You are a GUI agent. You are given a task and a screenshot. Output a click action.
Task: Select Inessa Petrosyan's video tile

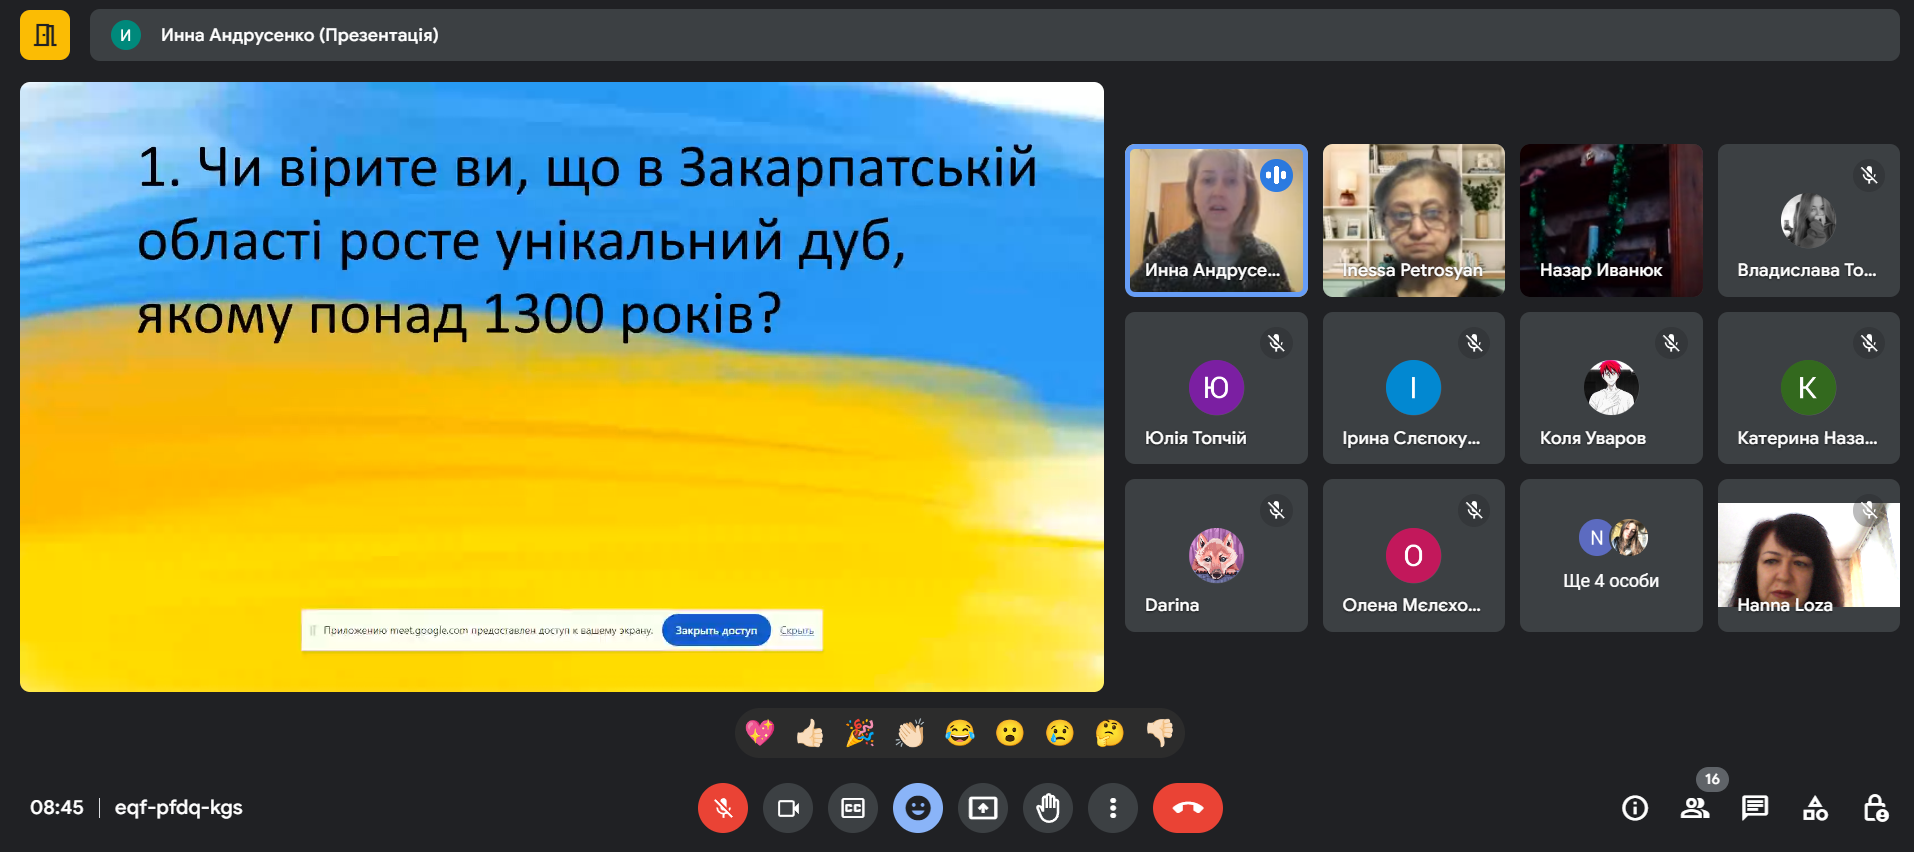(1413, 221)
